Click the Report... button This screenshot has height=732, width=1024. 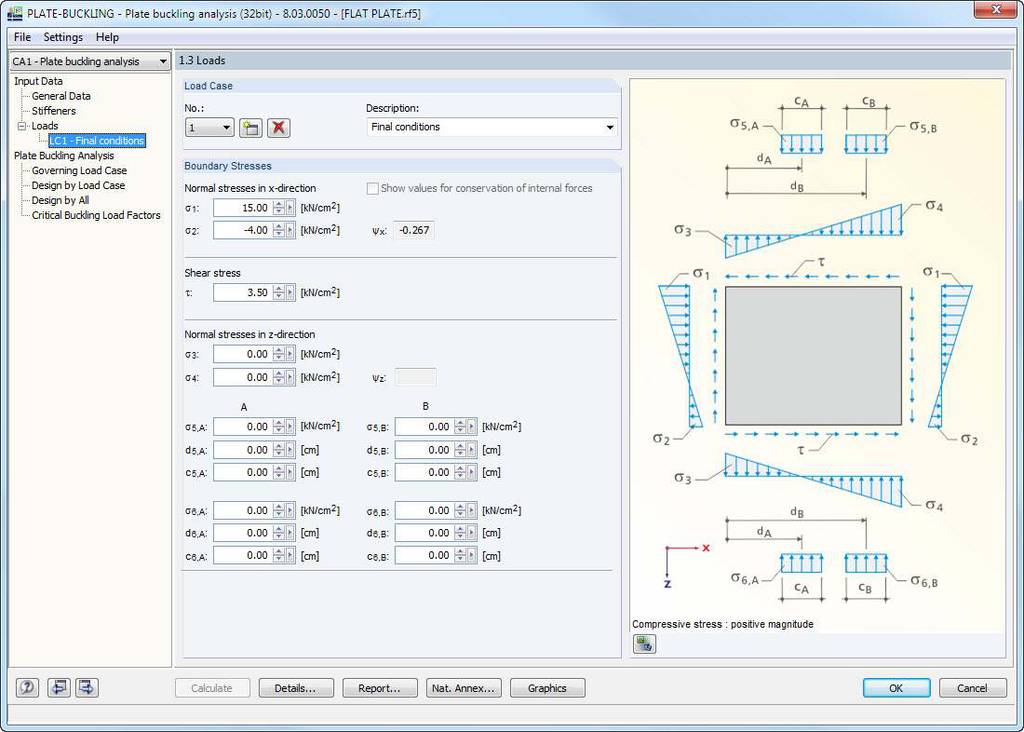click(x=379, y=688)
